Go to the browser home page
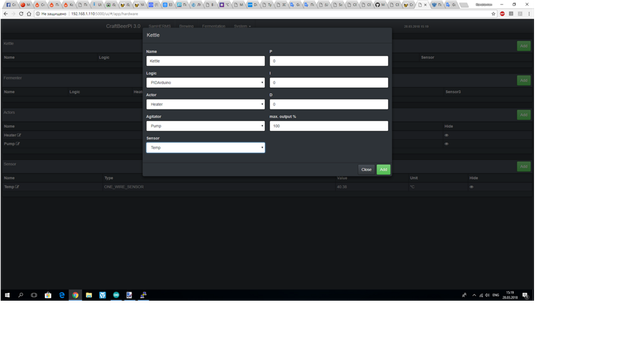 click(29, 13)
